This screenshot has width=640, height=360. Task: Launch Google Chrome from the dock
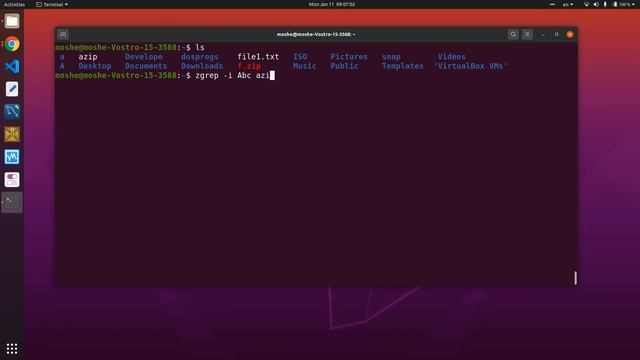click(12, 44)
